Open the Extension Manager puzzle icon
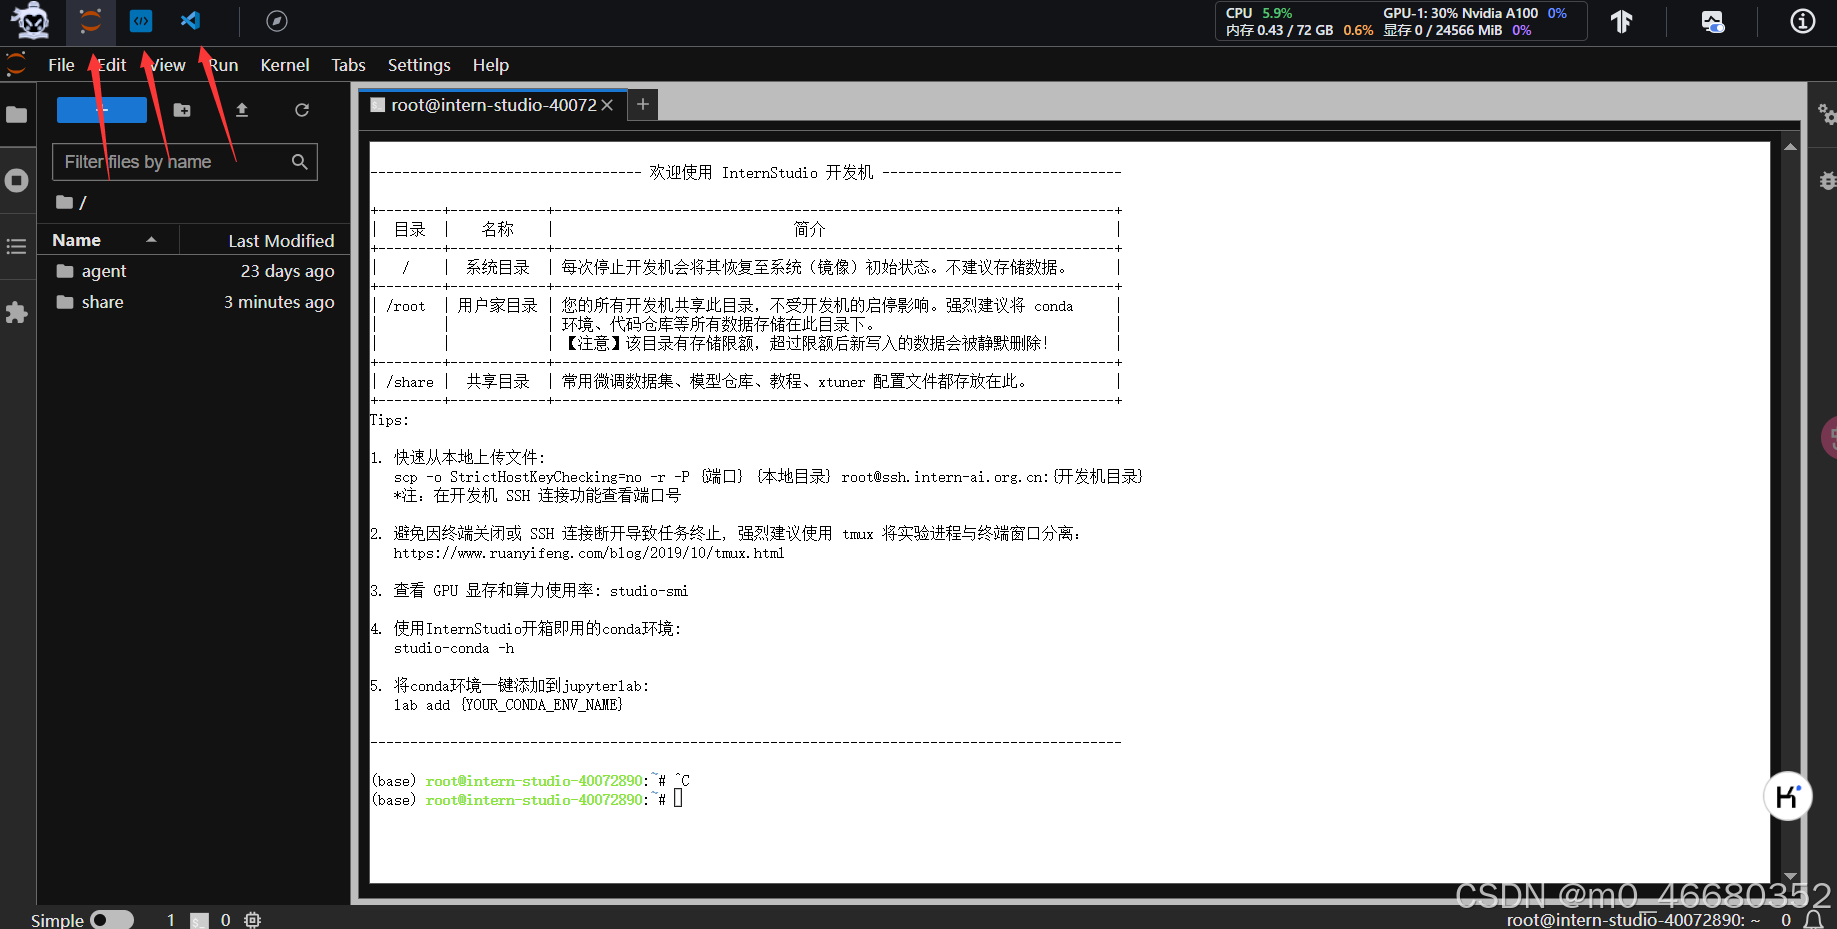This screenshot has width=1837, height=929. [17, 312]
